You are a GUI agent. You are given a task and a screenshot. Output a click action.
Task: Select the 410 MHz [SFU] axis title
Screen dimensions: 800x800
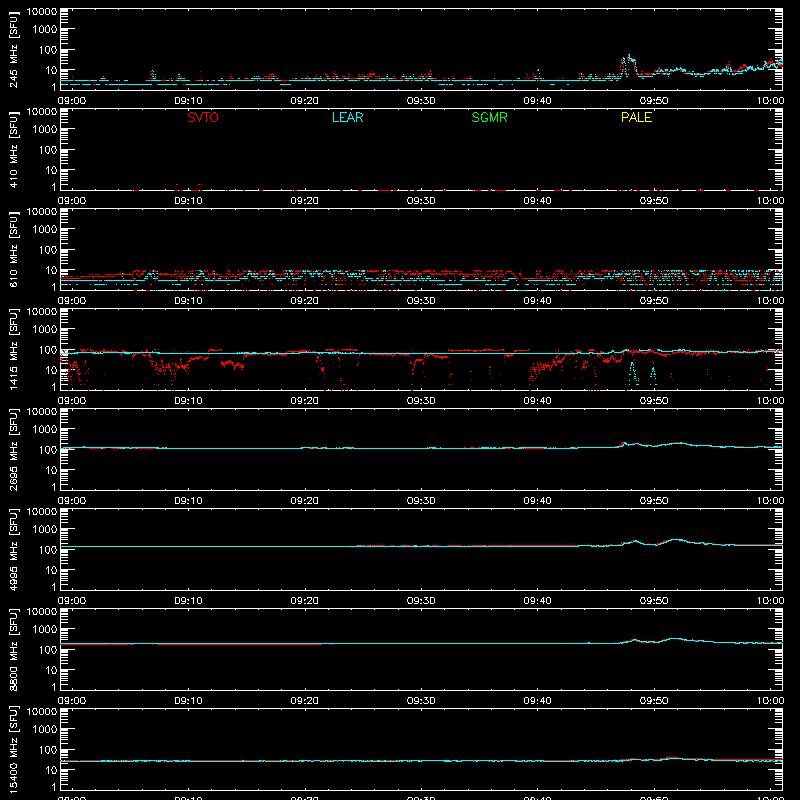tap(13, 149)
